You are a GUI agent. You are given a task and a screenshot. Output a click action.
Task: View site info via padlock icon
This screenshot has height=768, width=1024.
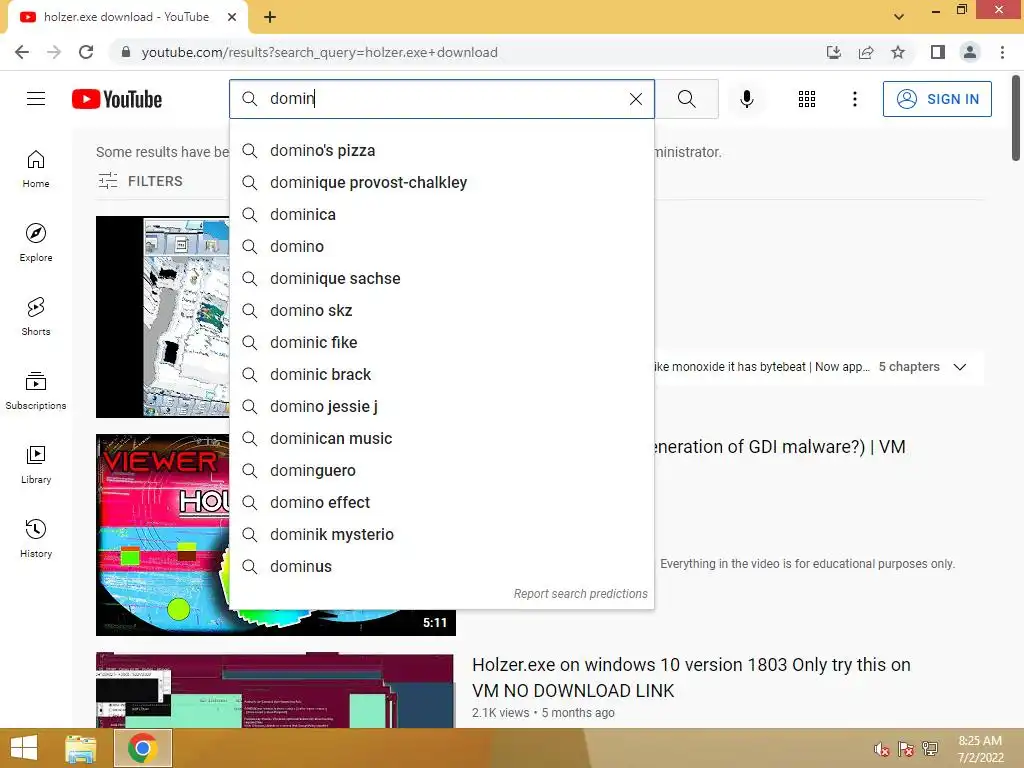pyautogui.click(x=126, y=52)
